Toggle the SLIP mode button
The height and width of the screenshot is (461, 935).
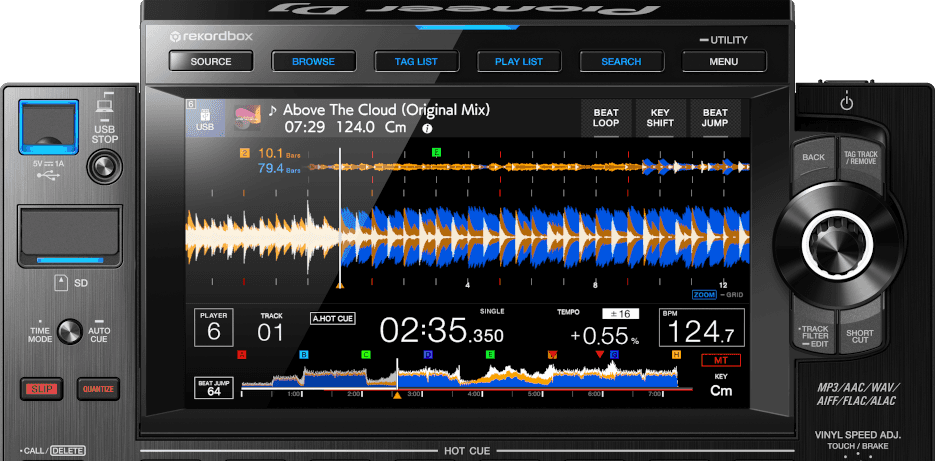[41, 388]
